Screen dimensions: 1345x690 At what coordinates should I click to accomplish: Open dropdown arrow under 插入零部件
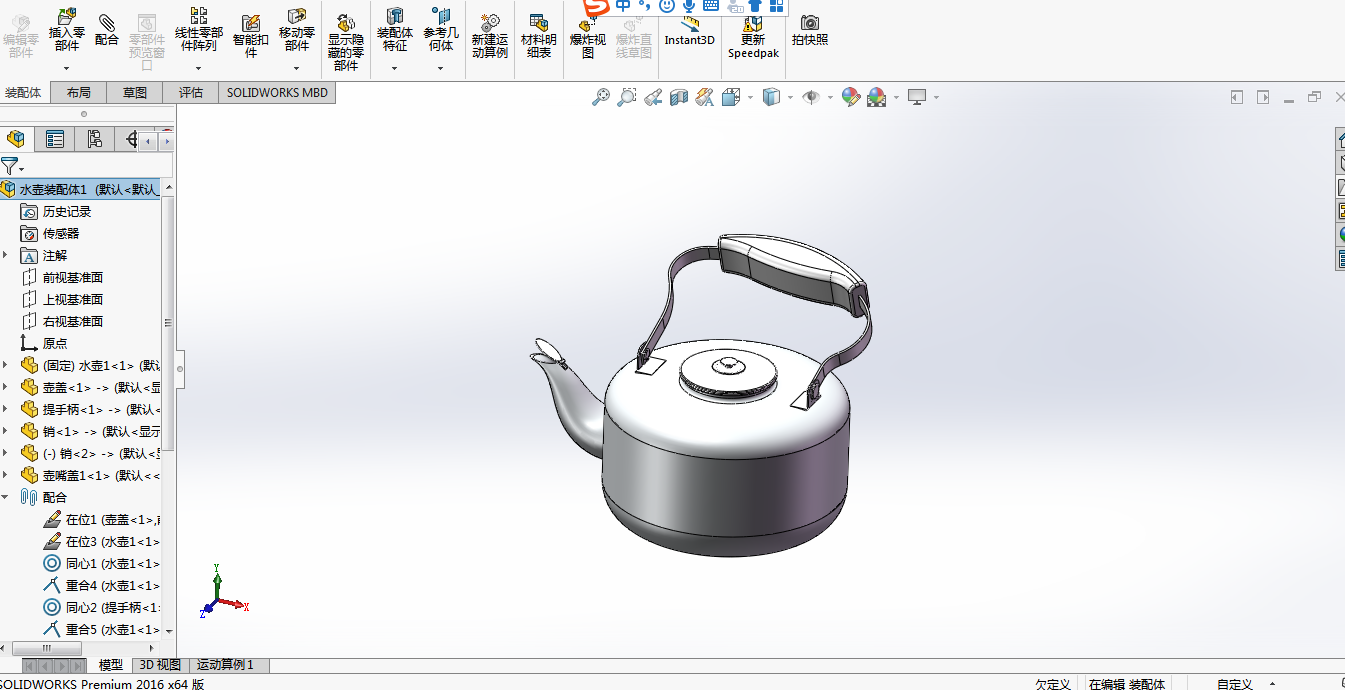point(67,69)
